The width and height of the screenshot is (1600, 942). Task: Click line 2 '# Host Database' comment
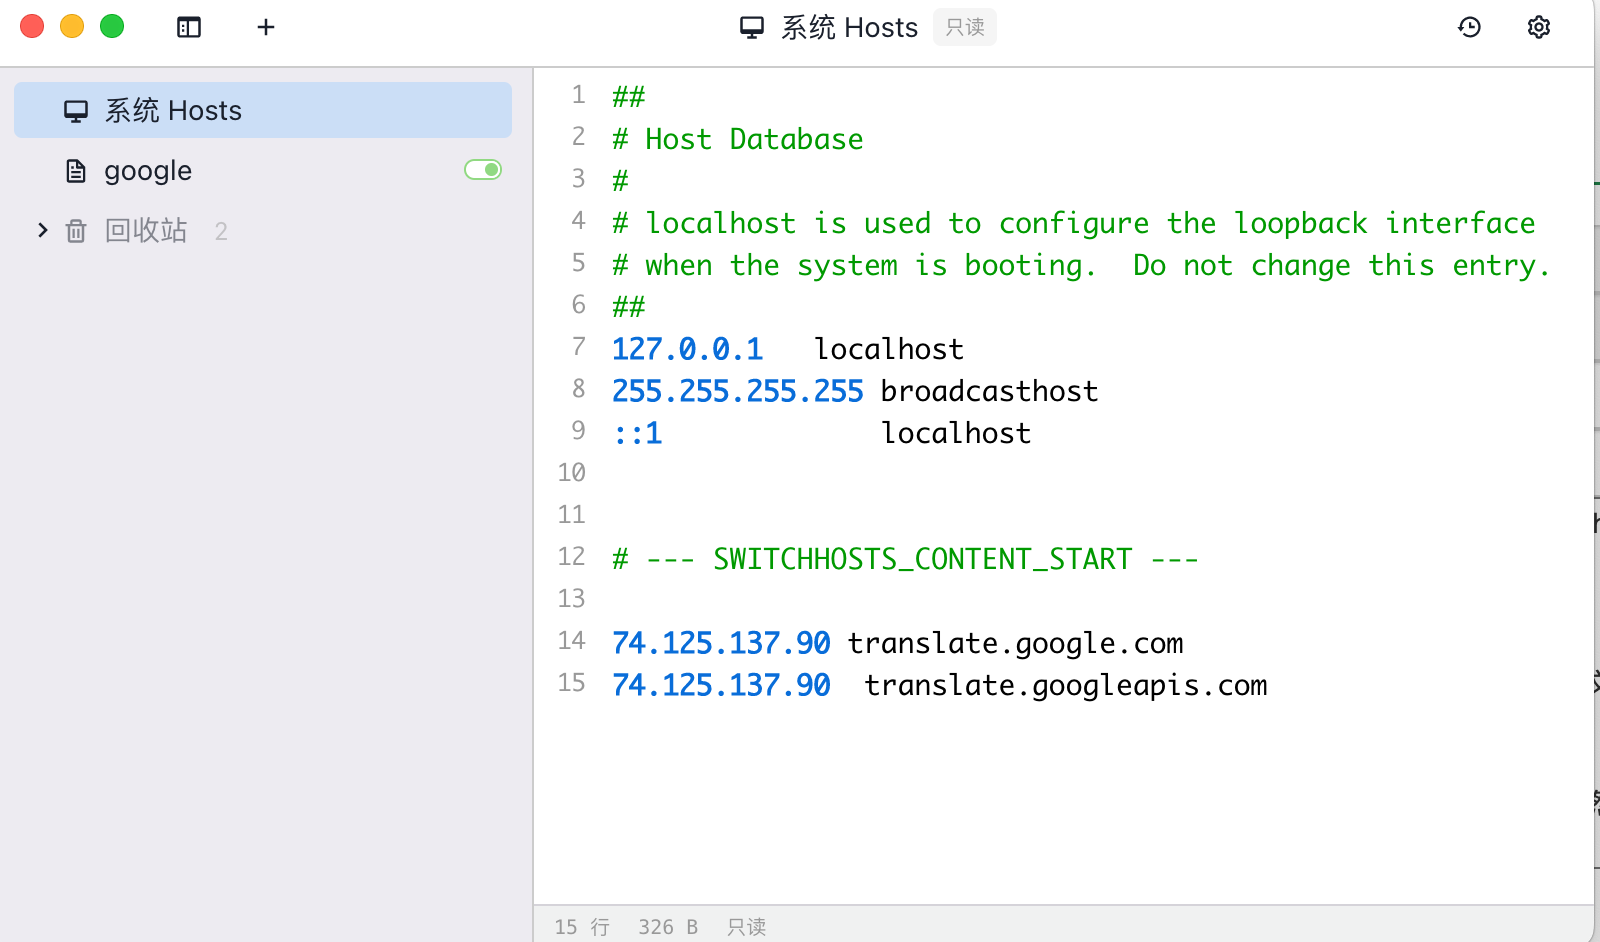coord(738,139)
